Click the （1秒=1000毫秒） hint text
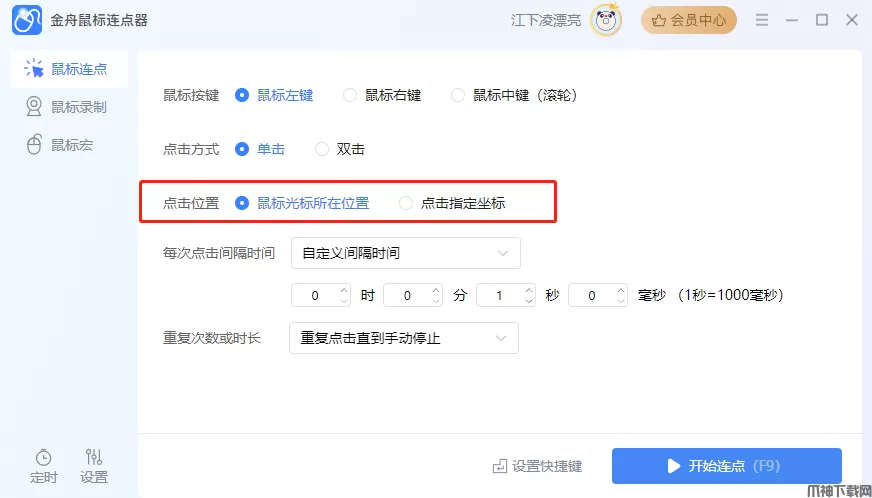Viewport: 872px width, 498px height. pos(730,295)
